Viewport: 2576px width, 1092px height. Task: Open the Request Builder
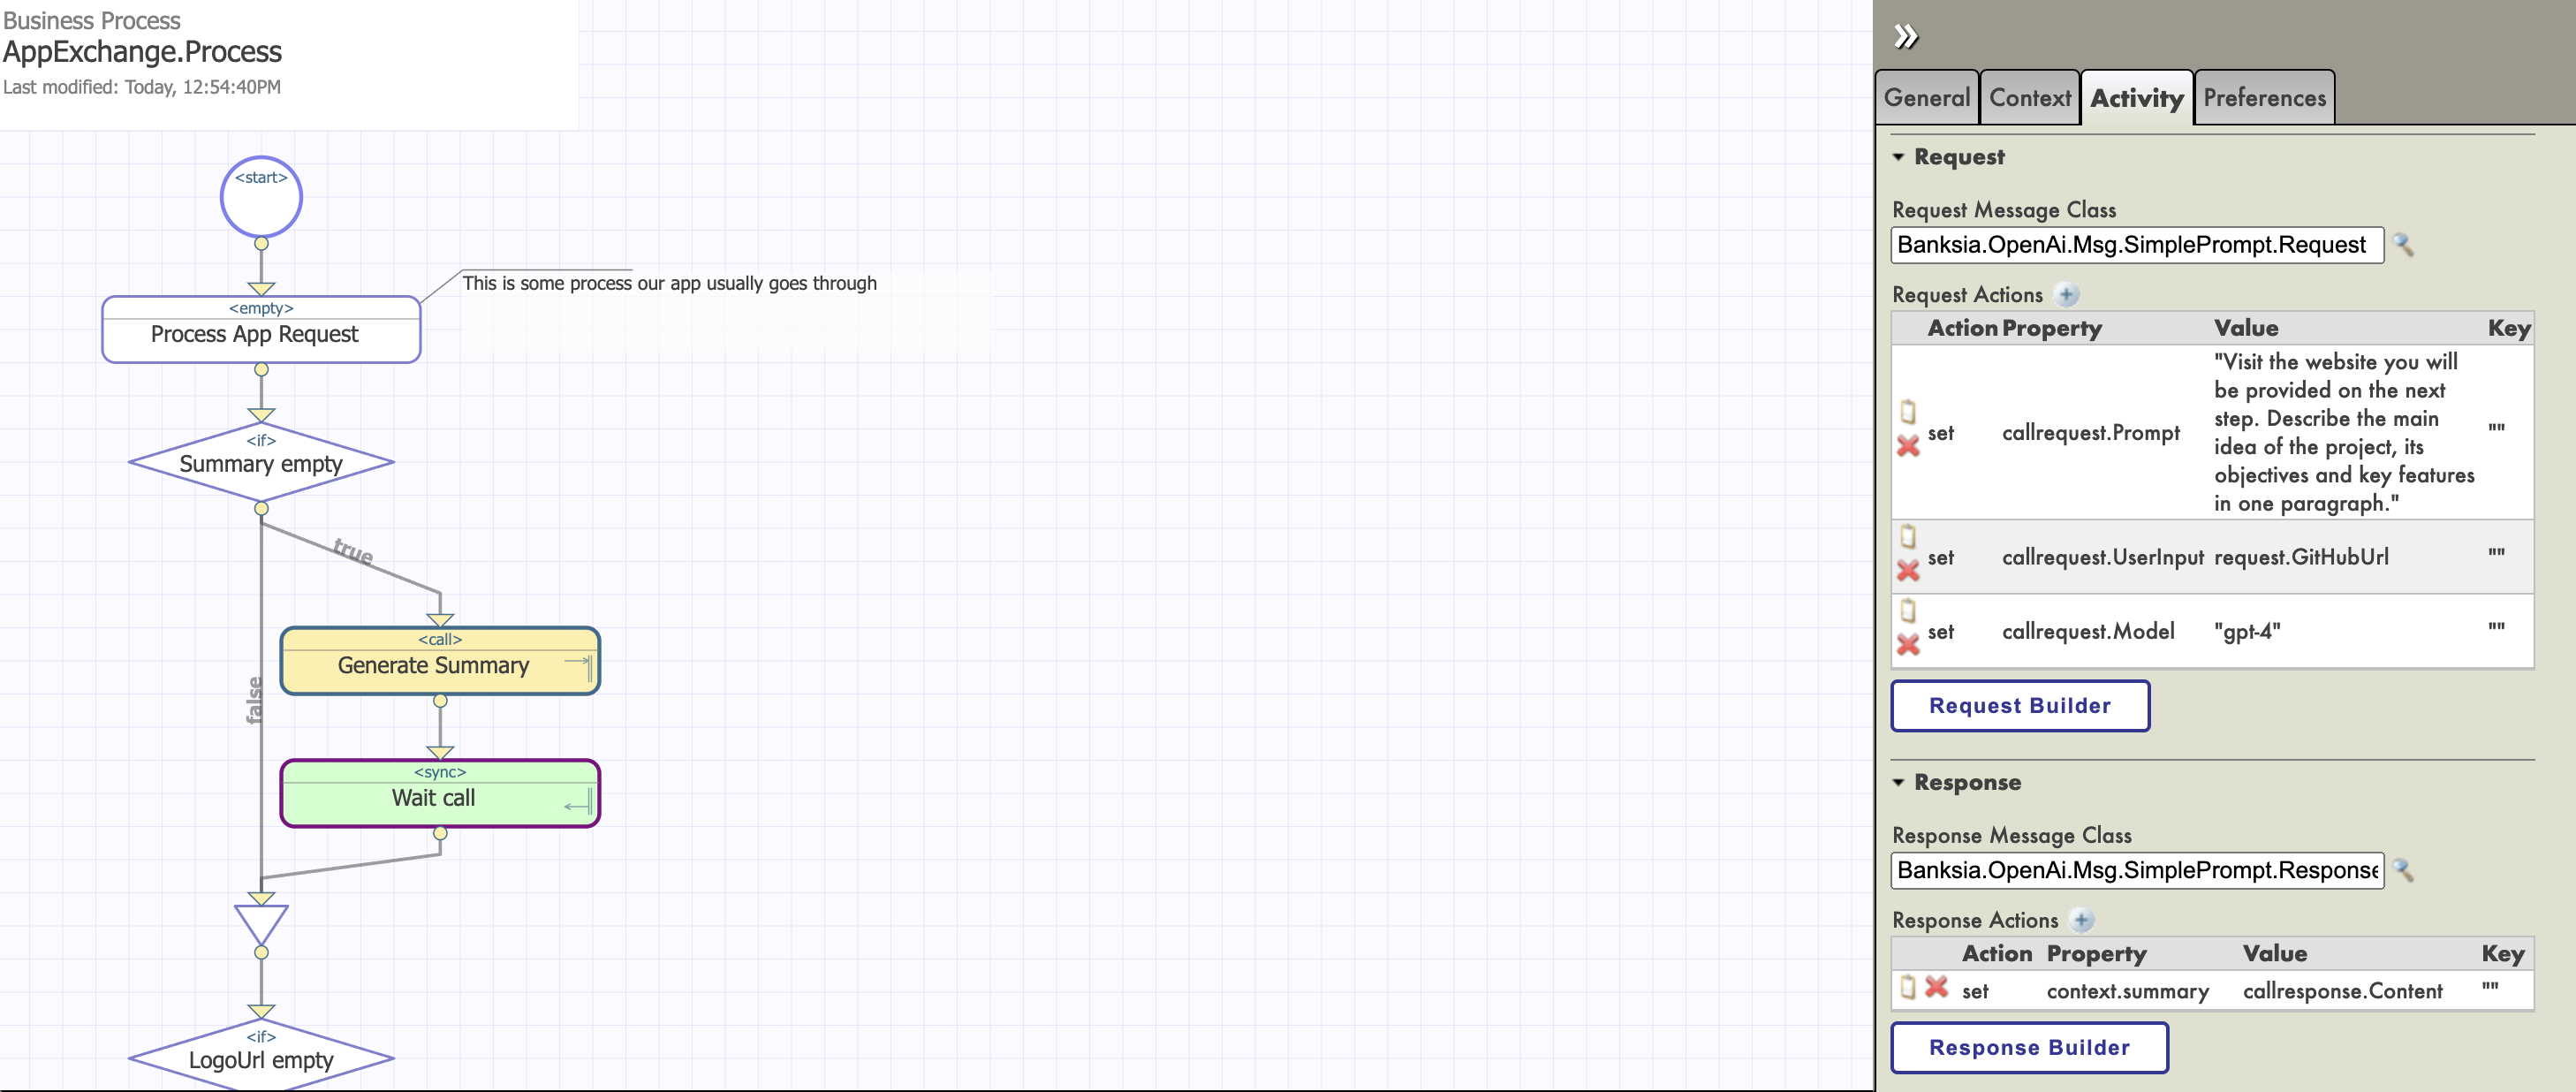pos(2019,706)
